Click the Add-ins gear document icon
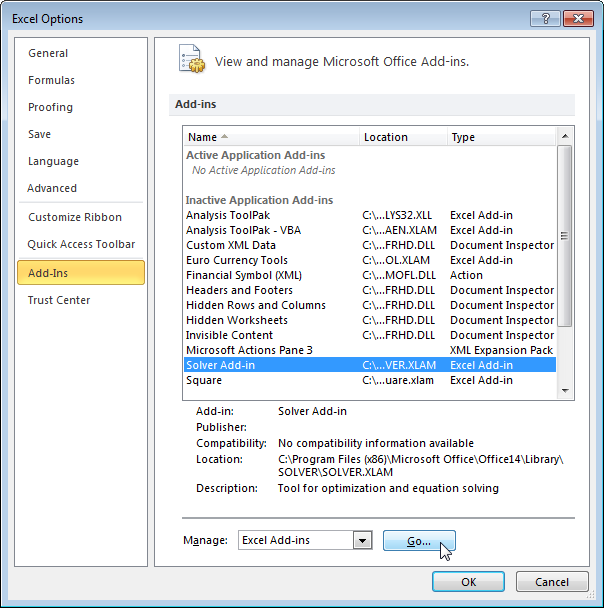 tap(192, 59)
